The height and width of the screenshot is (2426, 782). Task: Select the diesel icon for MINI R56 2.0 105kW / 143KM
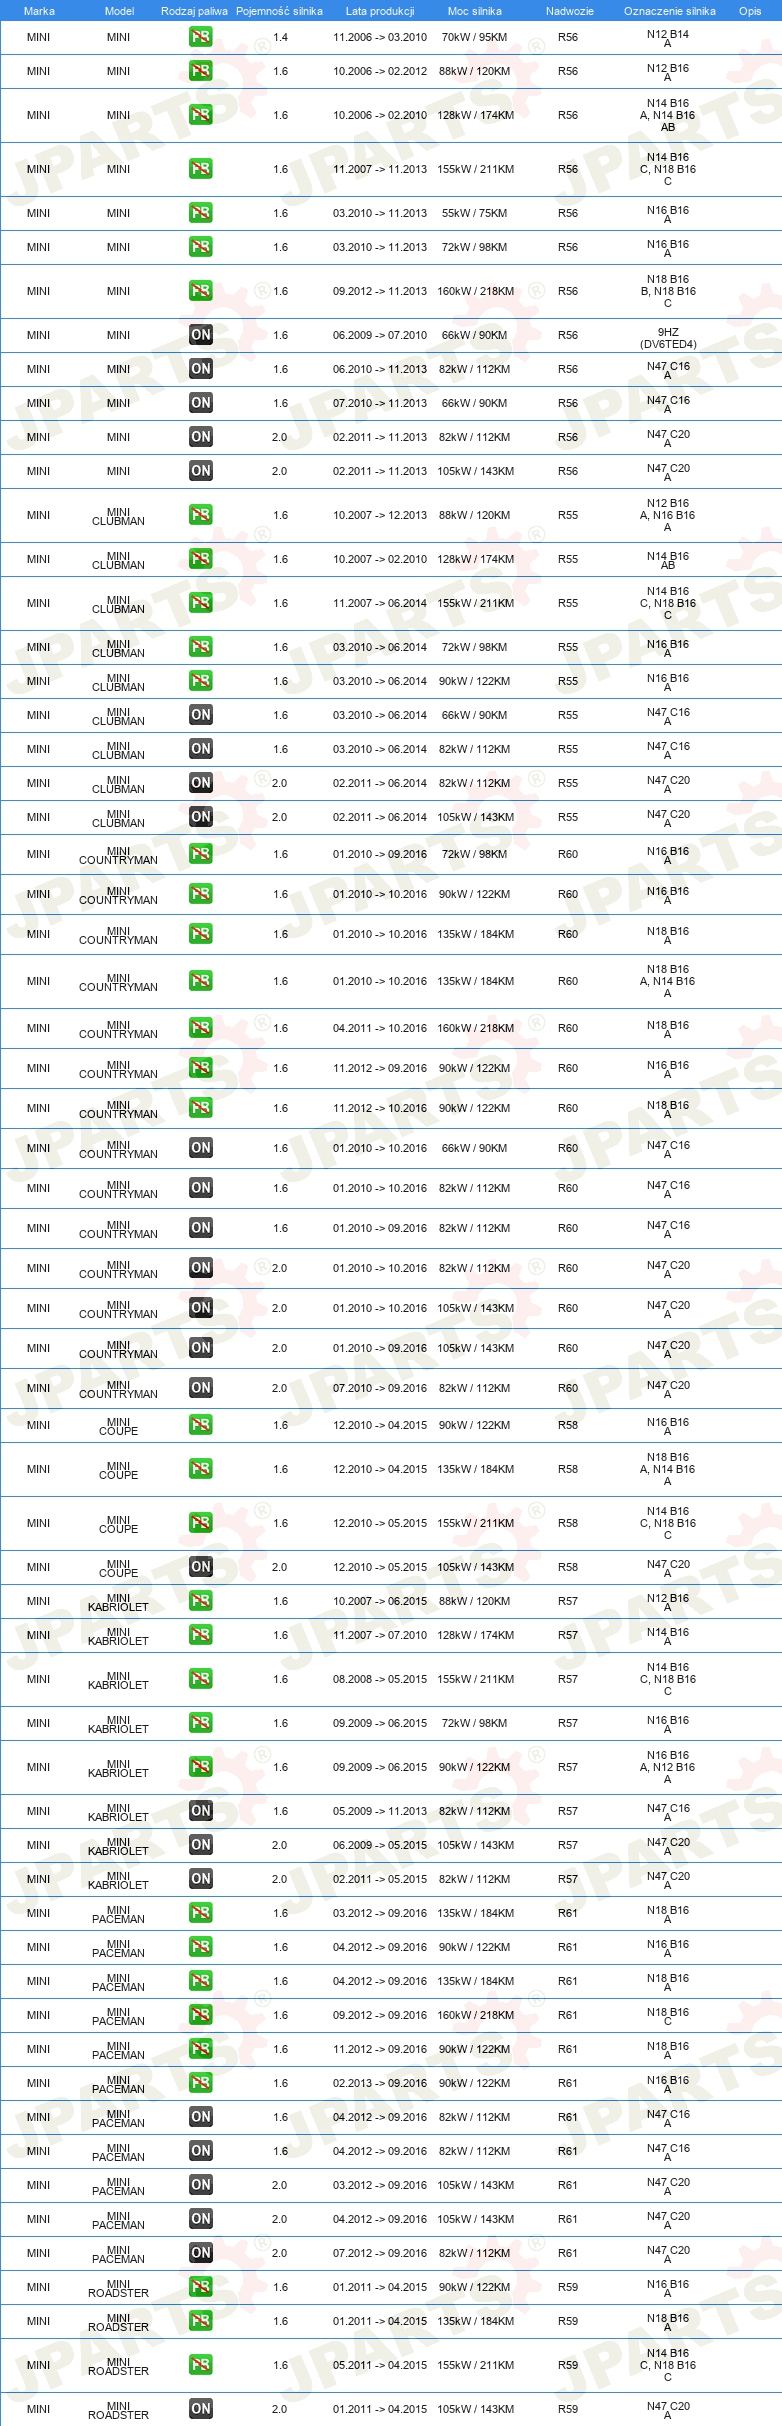[200, 471]
